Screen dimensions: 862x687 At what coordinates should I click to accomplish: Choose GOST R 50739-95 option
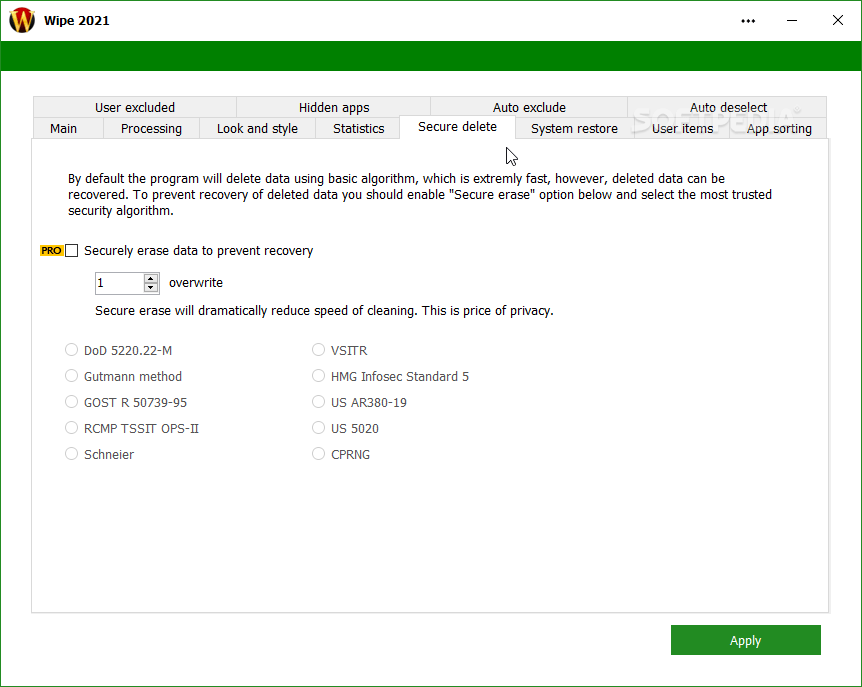tap(126, 402)
